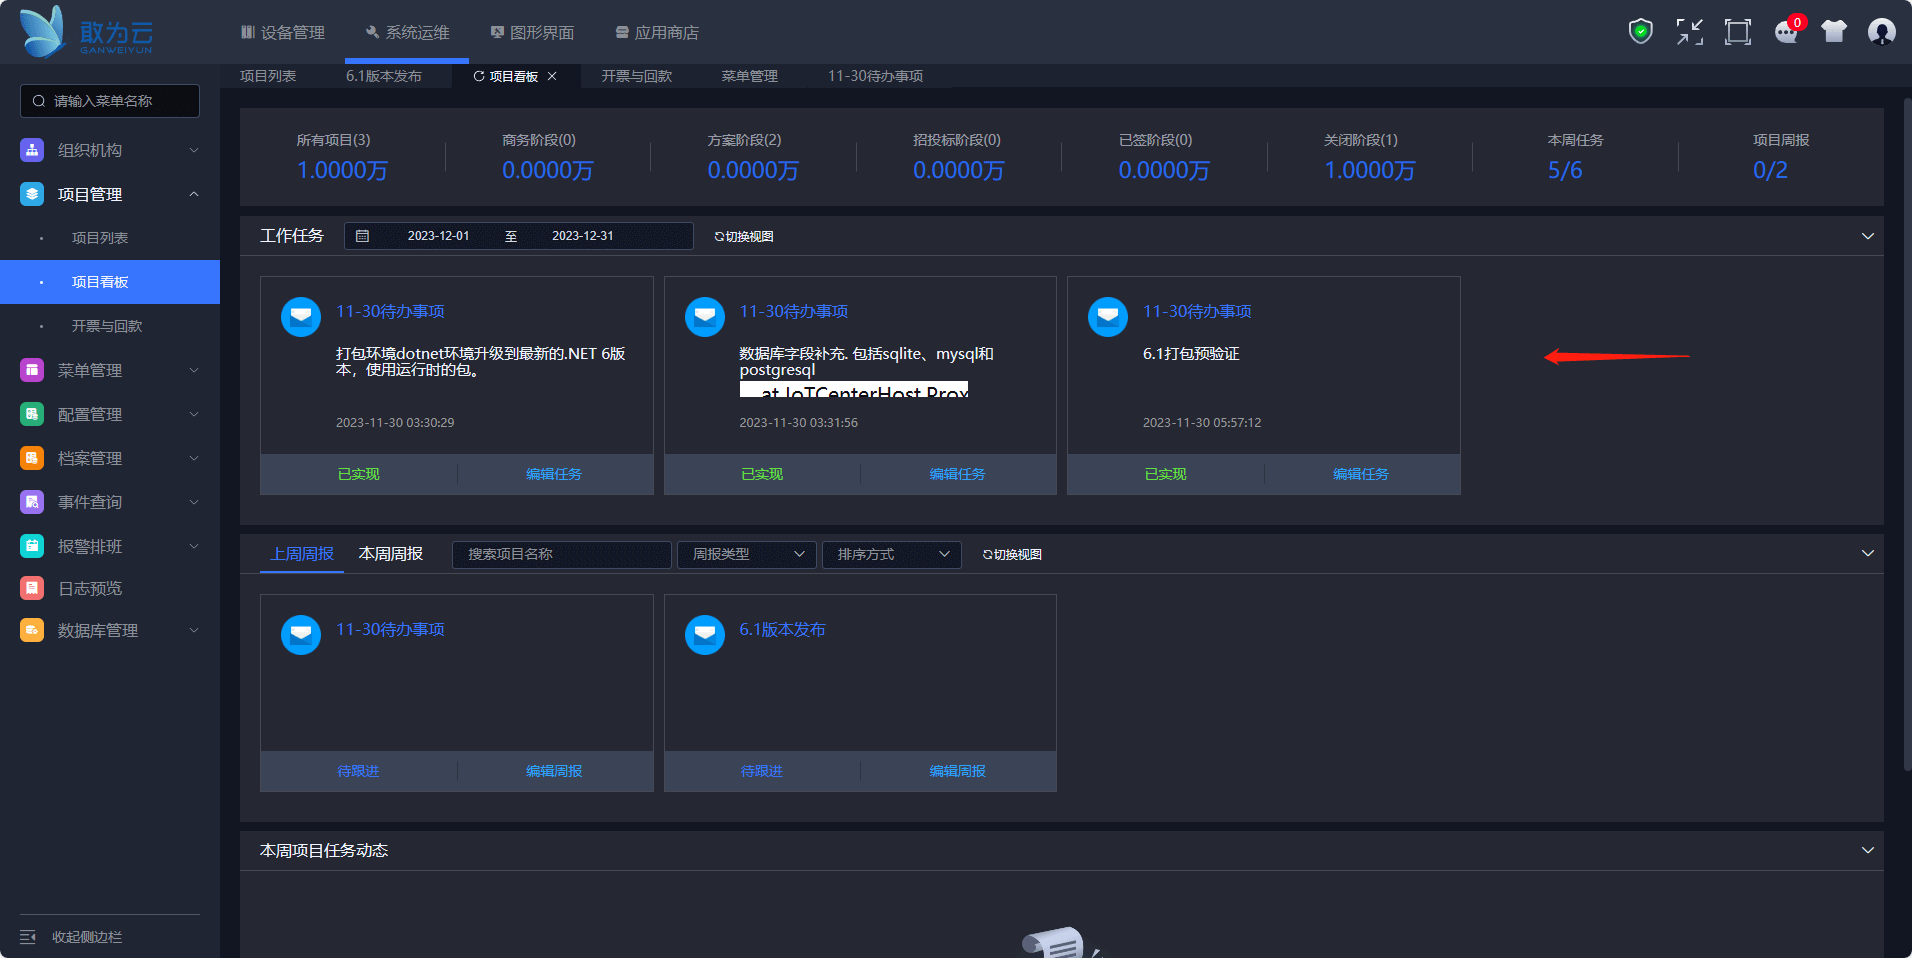This screenshot has height=958, width=1912.
Task: Click the shirt theme icon
Action: [1833, 32]
